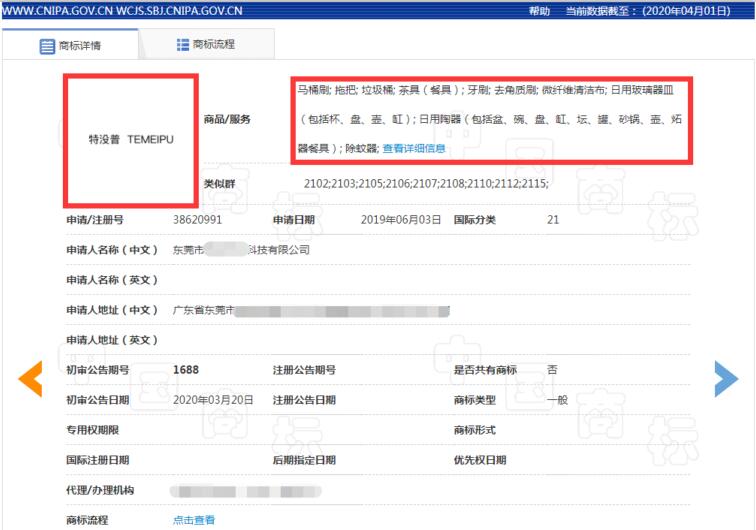The width and height of the screenshot is (756, 530).
Task: Select applicant name 东莞市...科技有限公司
Action: coord(241,250)
